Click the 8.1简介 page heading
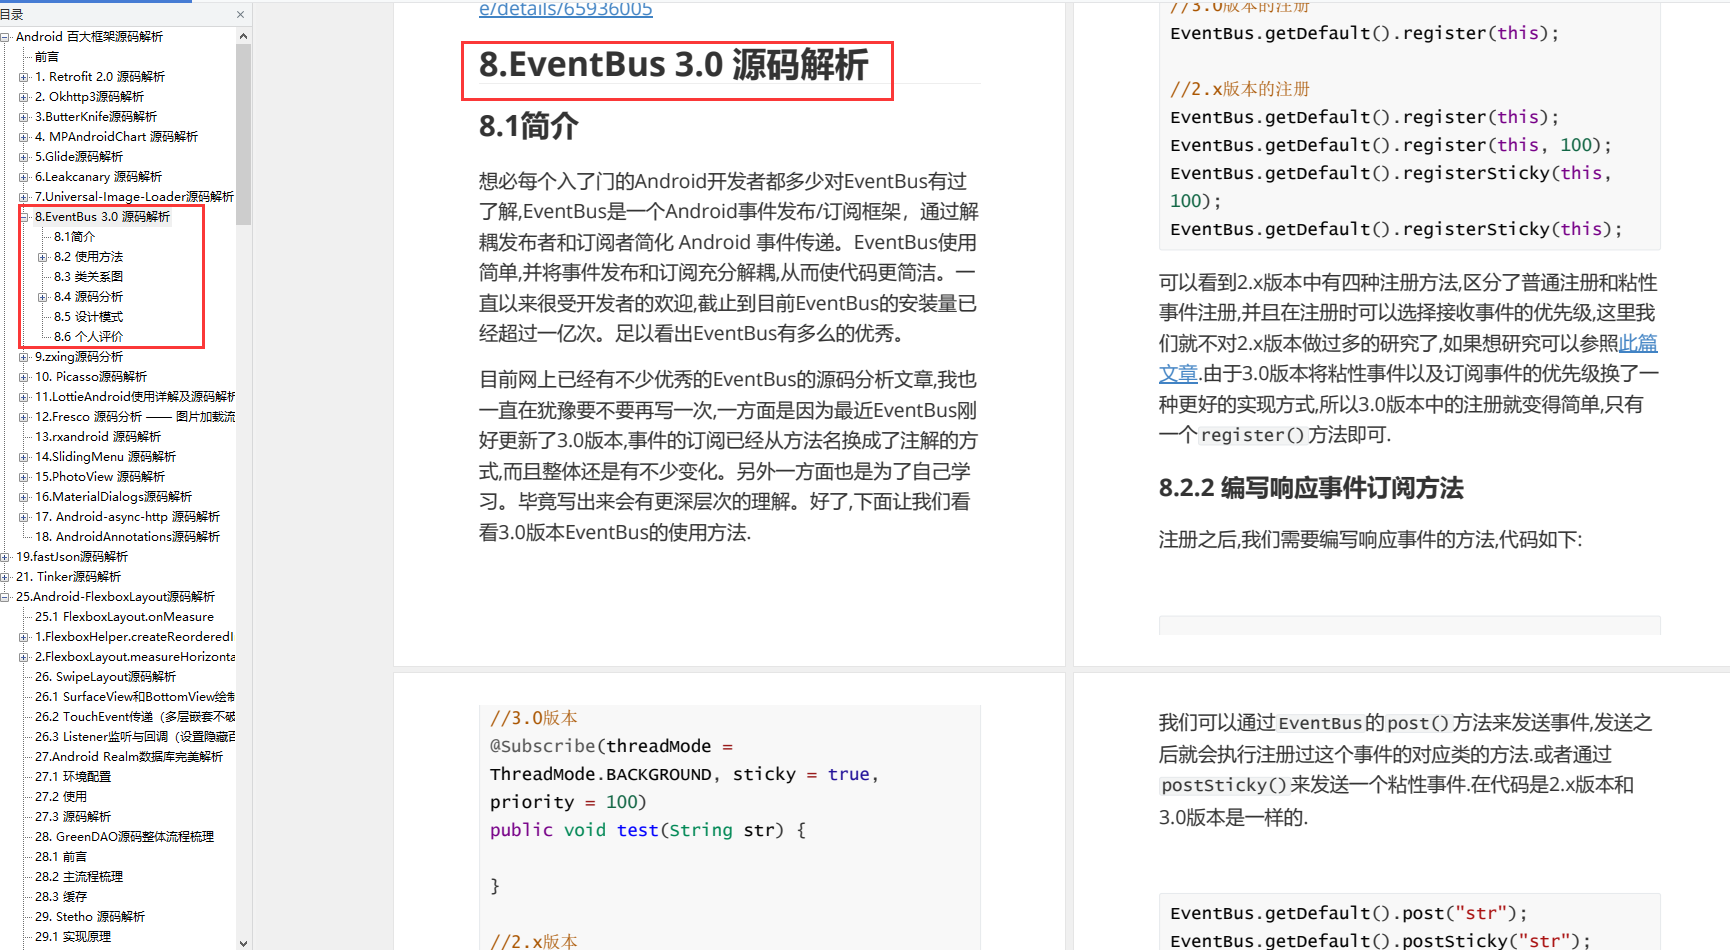This screenshot has height=950, width=1730. tap(528, 127)
